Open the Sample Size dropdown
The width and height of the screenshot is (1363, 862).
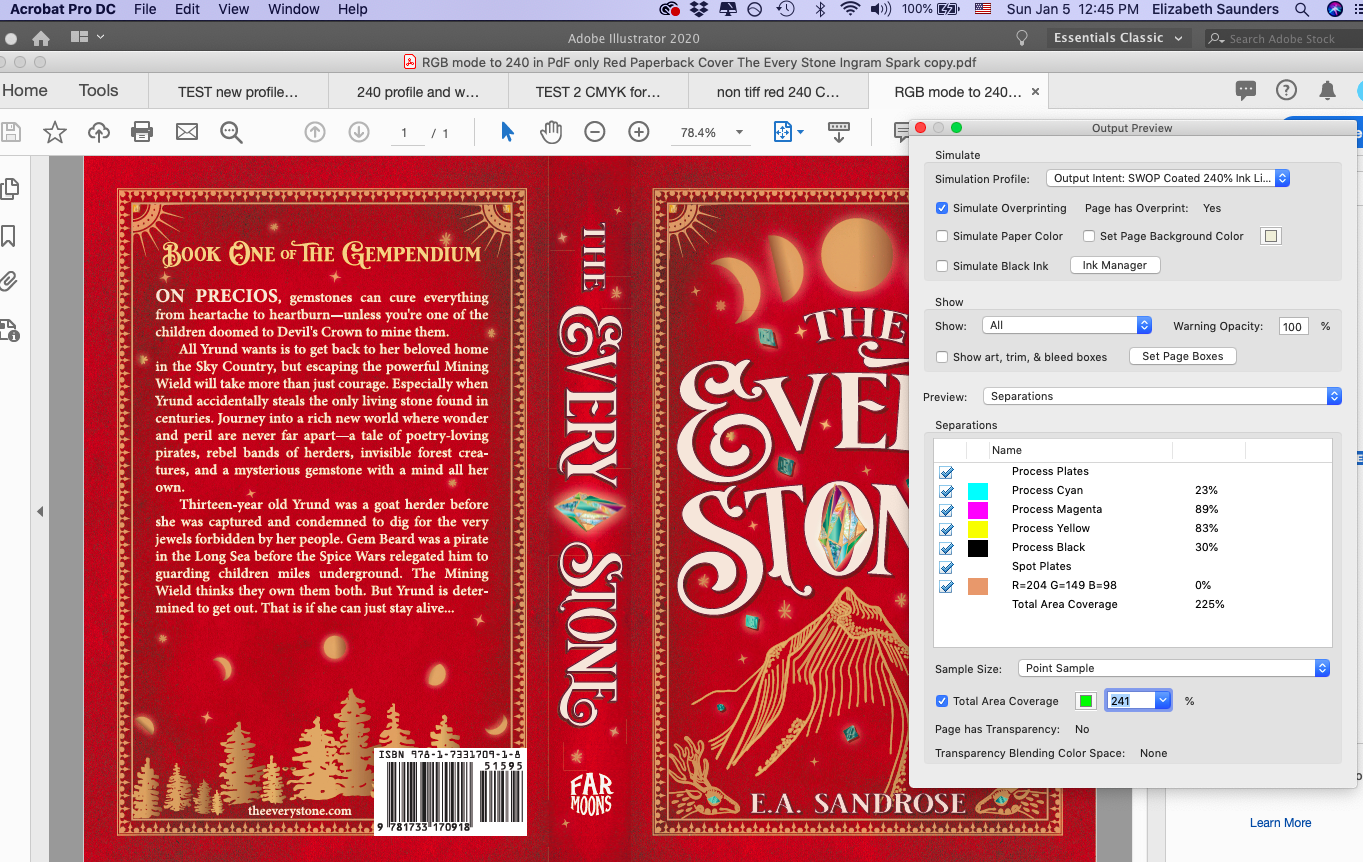pos(1172,668)
